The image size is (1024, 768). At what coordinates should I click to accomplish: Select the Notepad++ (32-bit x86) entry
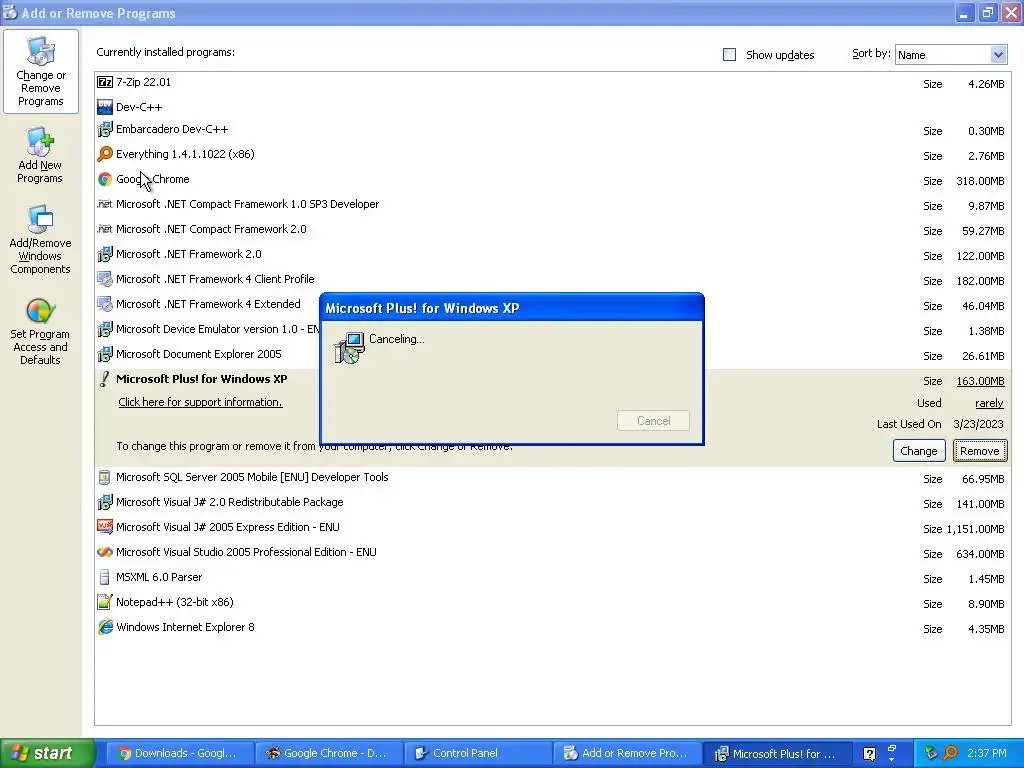click(x=174, y=602)
